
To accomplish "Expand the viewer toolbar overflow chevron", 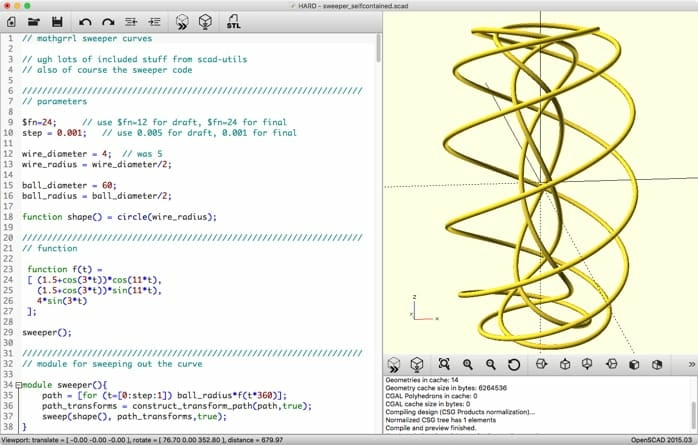I will [691, 364].
